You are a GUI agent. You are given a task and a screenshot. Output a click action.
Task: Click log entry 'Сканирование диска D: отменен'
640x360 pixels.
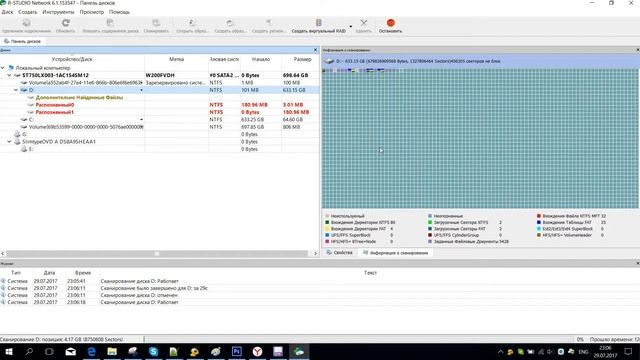click(139, 295)
